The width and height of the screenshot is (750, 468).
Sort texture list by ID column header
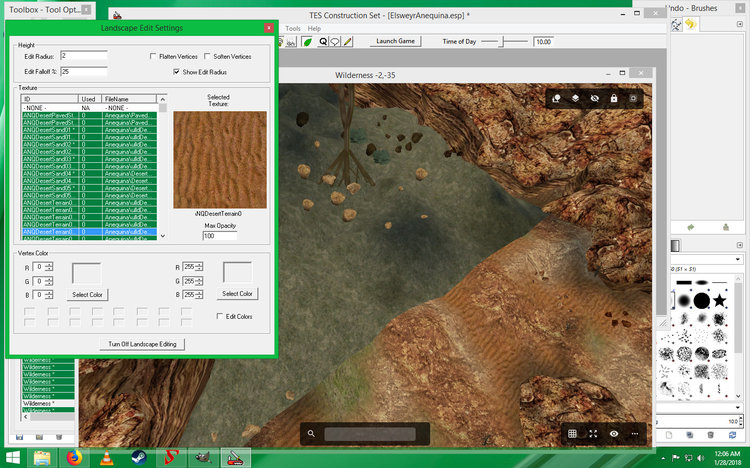tap(50, 99)
